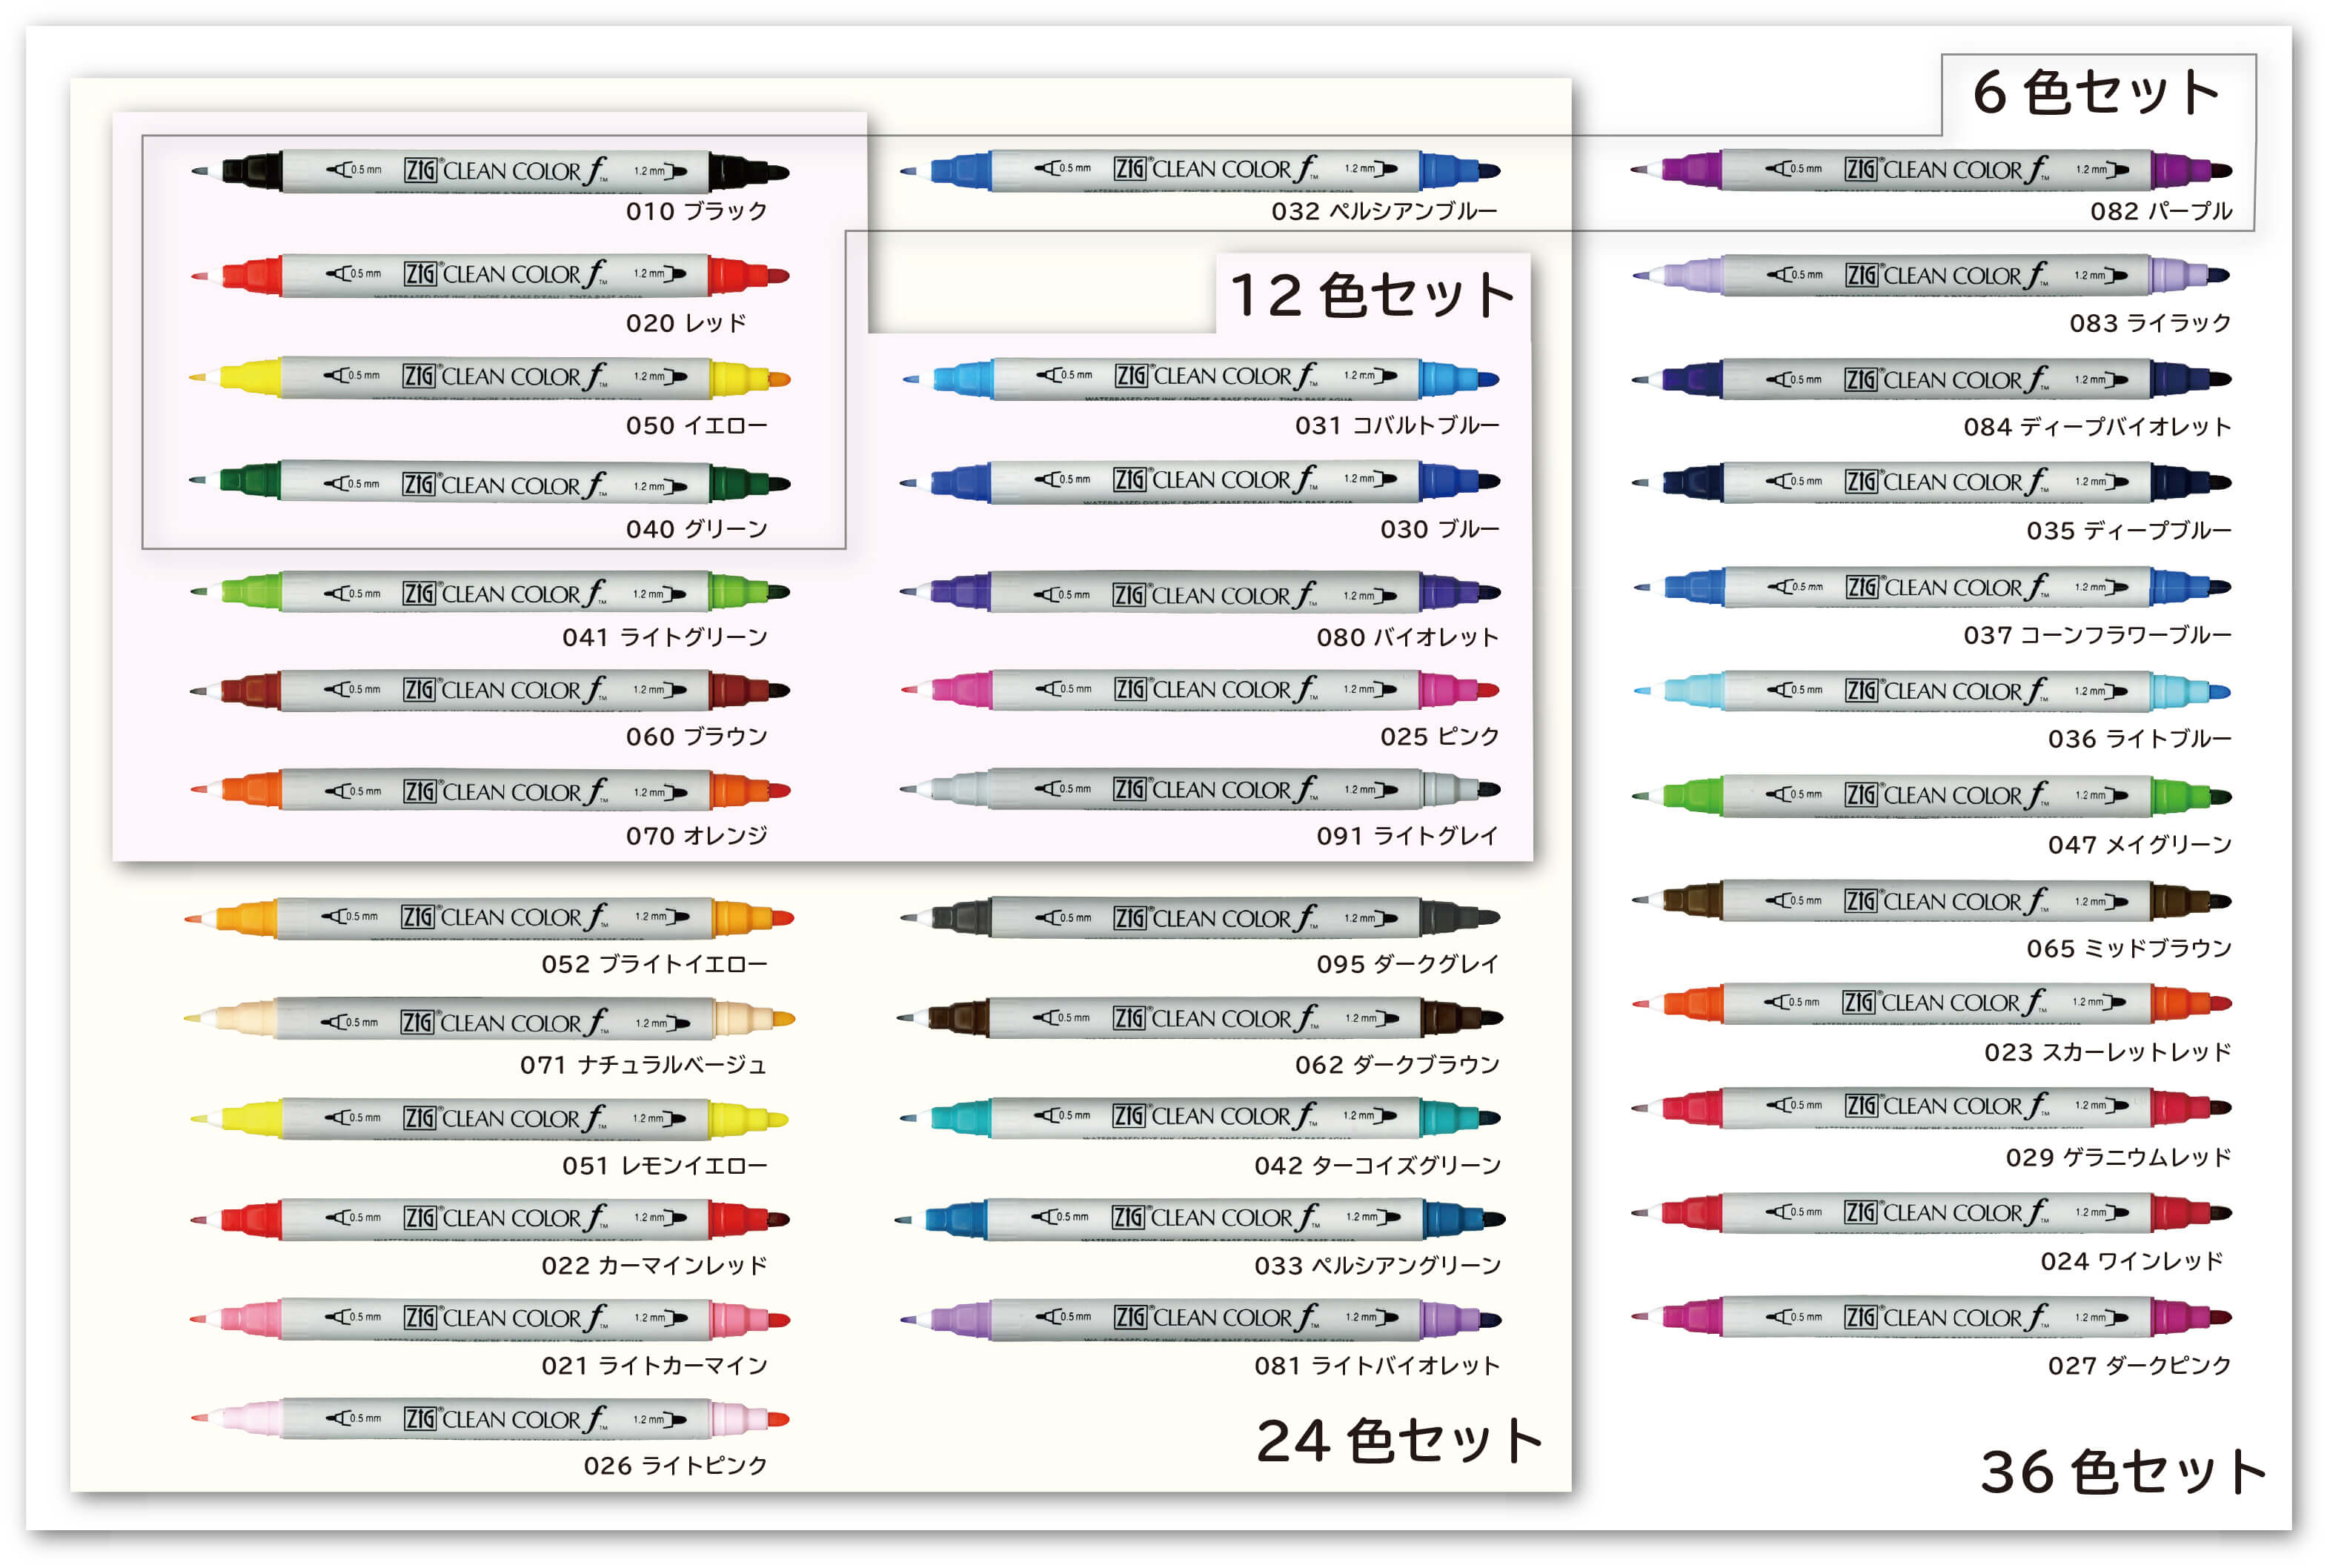Click the '080 バイオレット' label text
Screen dimensions: 2330x1568
(1408, 637)
